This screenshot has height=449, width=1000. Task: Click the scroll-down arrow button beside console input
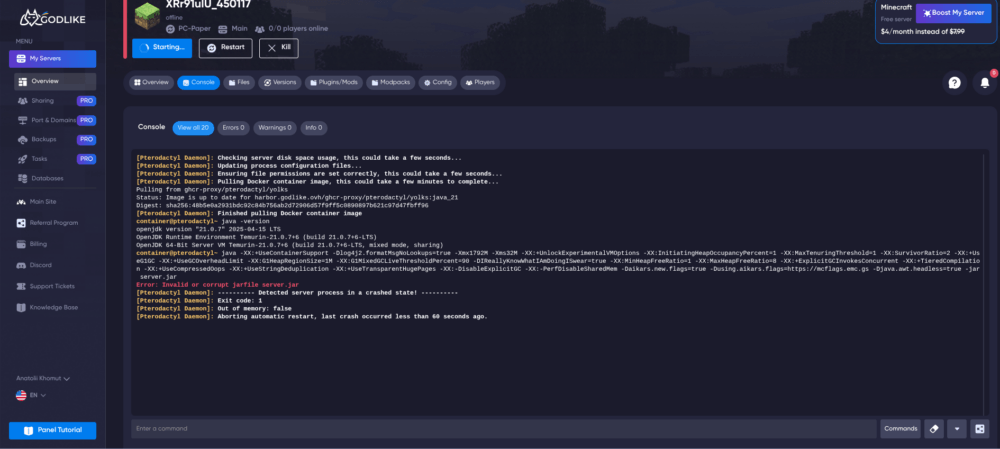[x=957, y=429]
